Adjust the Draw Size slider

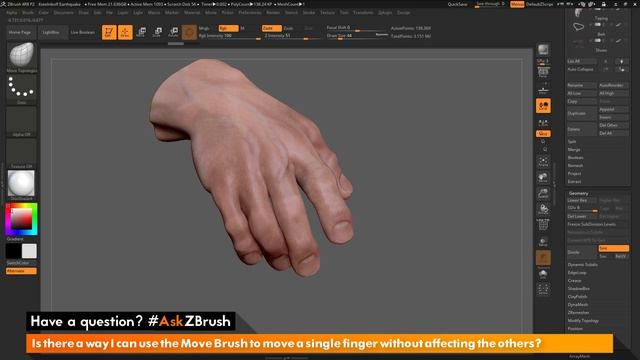(357, 36)
